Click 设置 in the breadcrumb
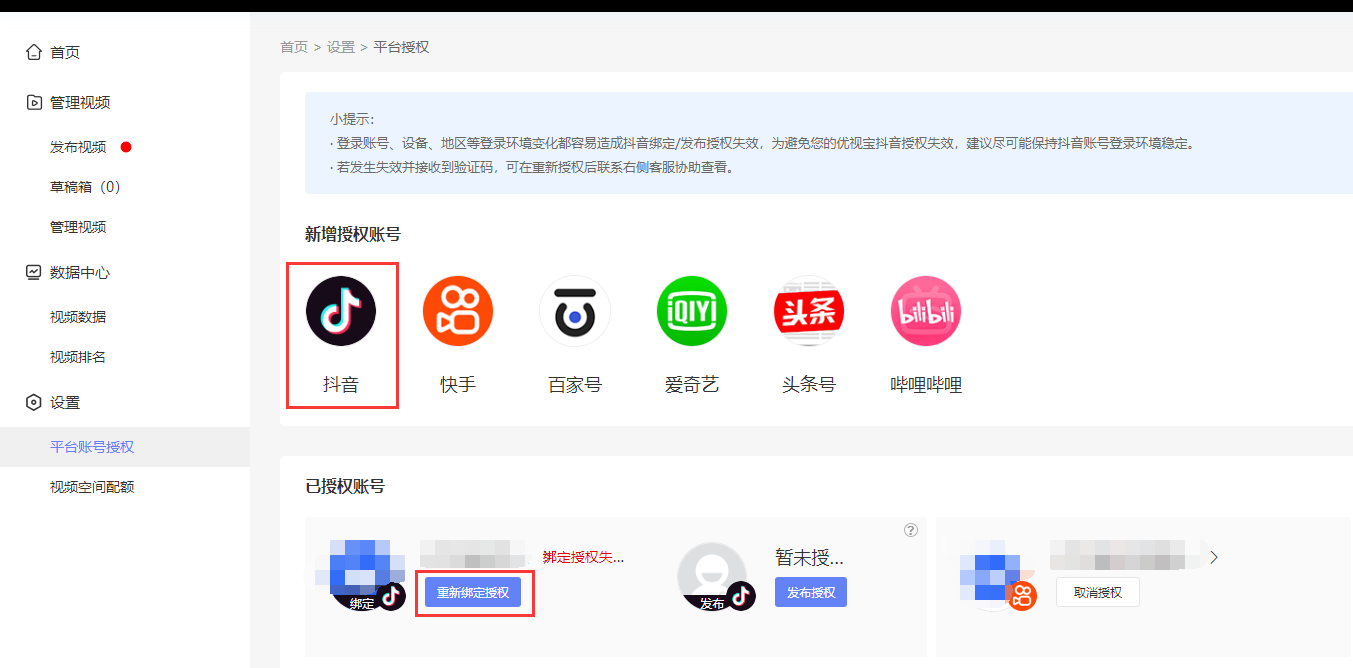Image resolution: width=1353 pixels, height=668 pixels. [x=341, y=47]
